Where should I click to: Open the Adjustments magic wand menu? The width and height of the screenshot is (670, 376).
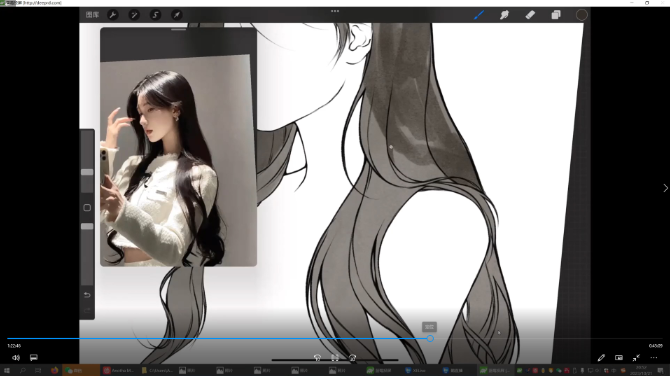pyautogui.click(x=134, y=15)
